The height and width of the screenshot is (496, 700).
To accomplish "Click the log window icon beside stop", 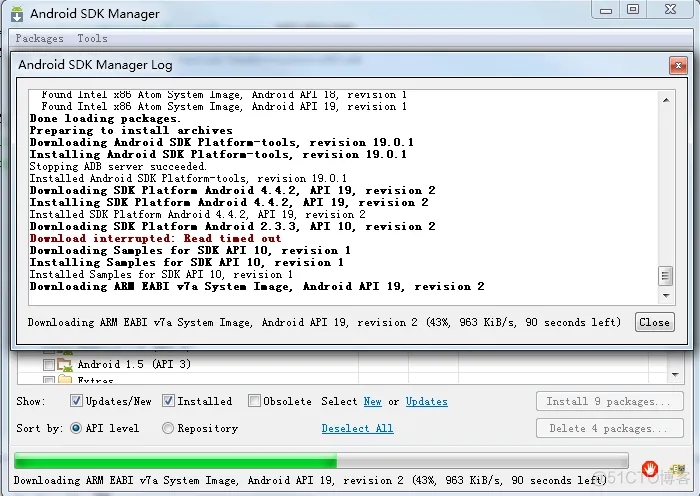I will pos(678,469).
